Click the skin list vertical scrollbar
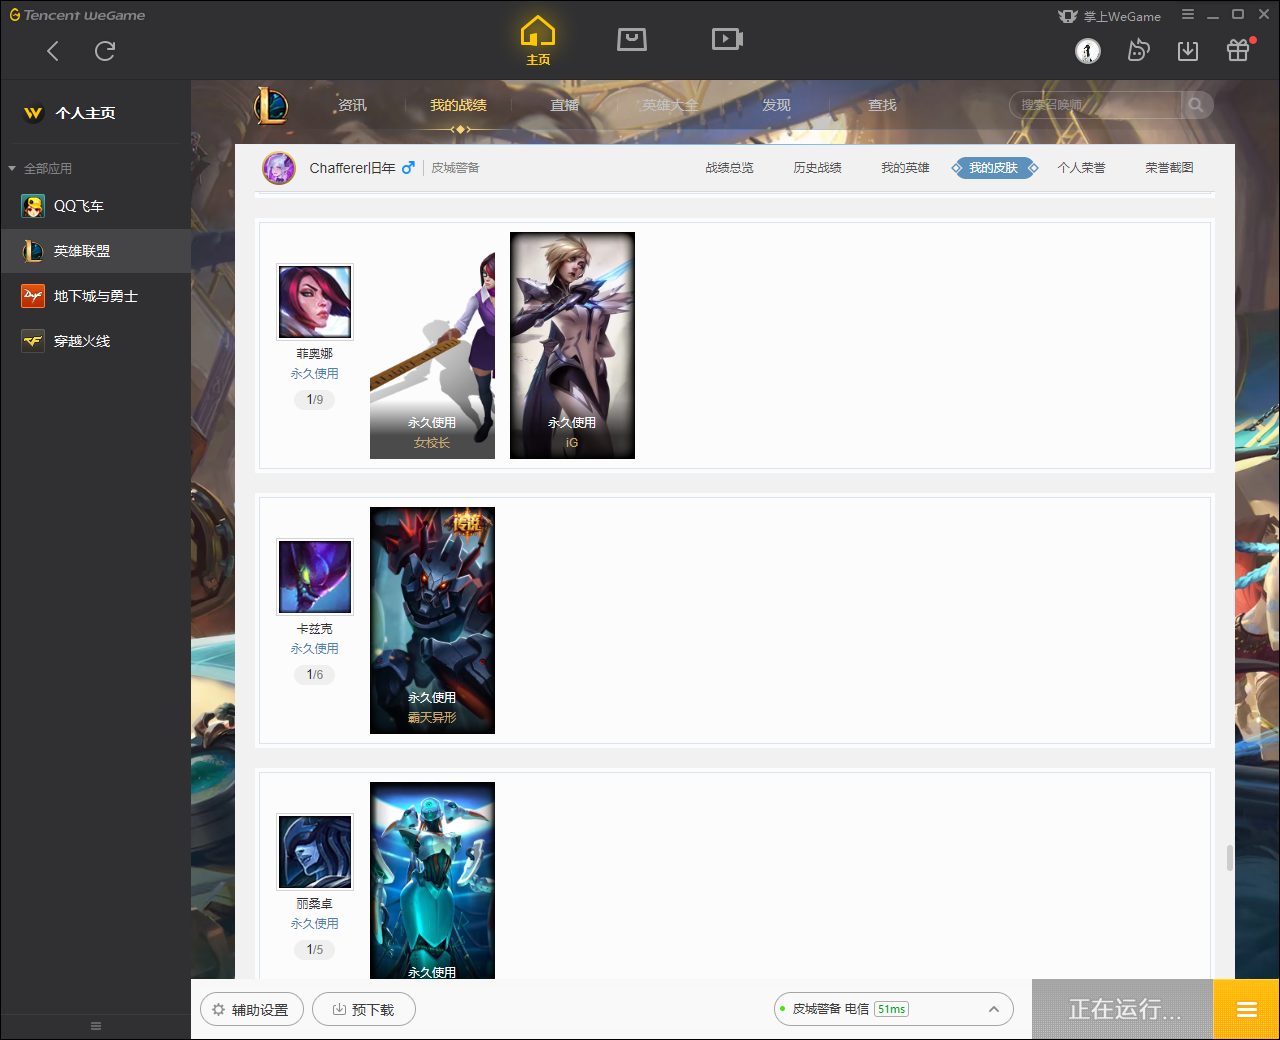 [x=1229, y=858]
